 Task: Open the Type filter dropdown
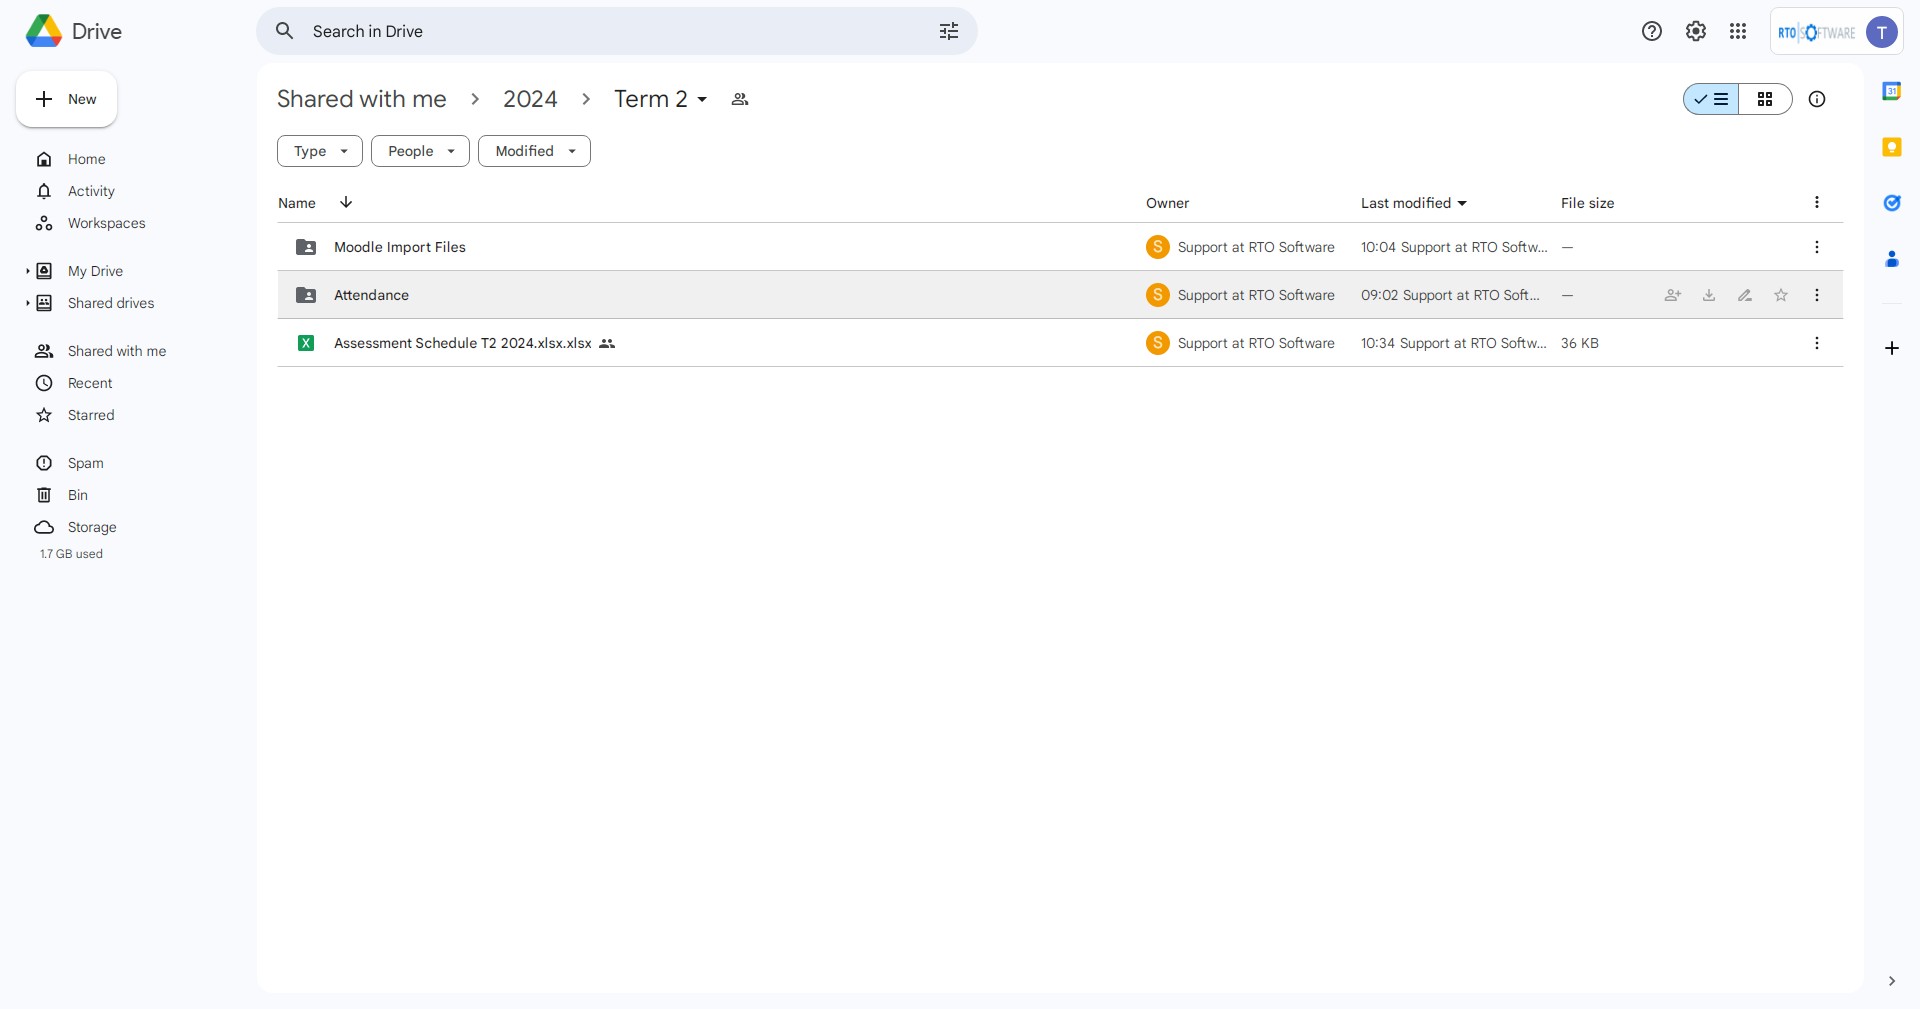click(319, 151)
